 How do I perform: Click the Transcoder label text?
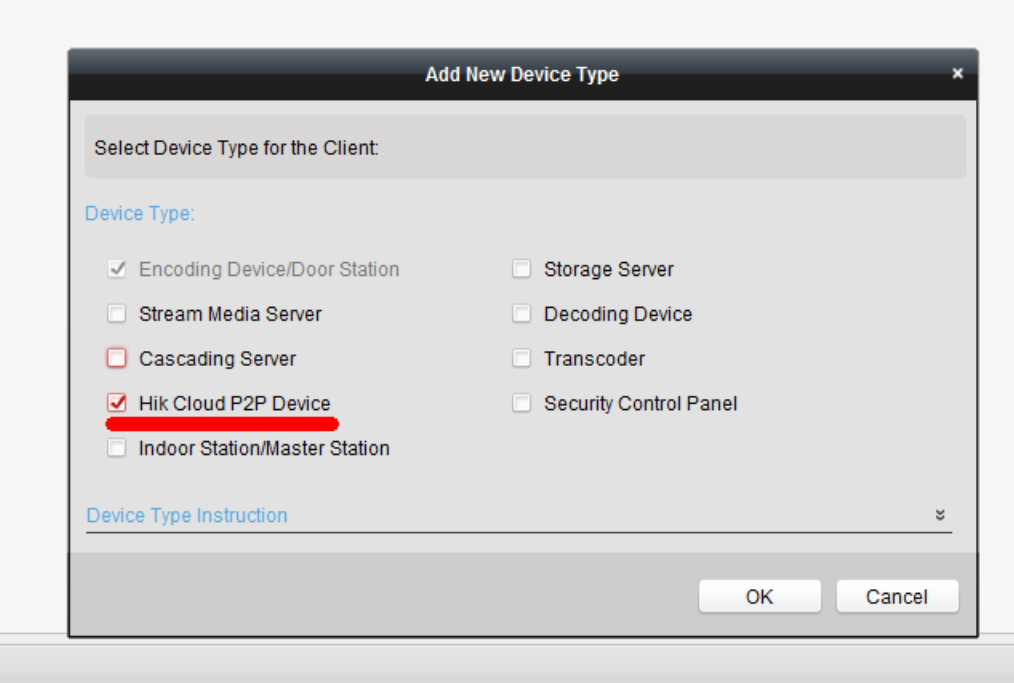click(x=594, y=358)
